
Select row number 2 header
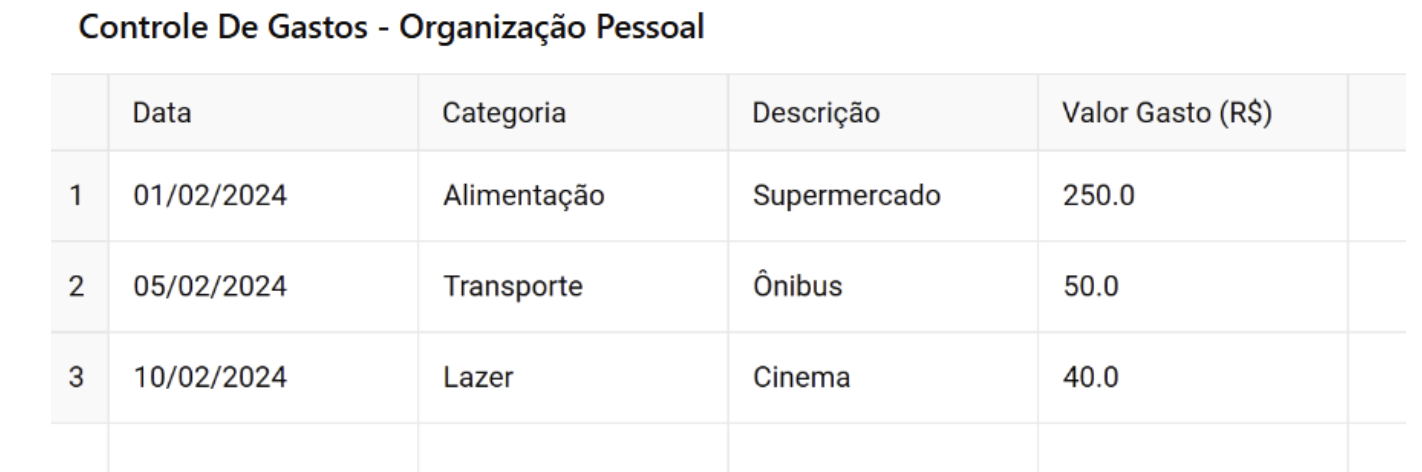(x=79, y=287)
